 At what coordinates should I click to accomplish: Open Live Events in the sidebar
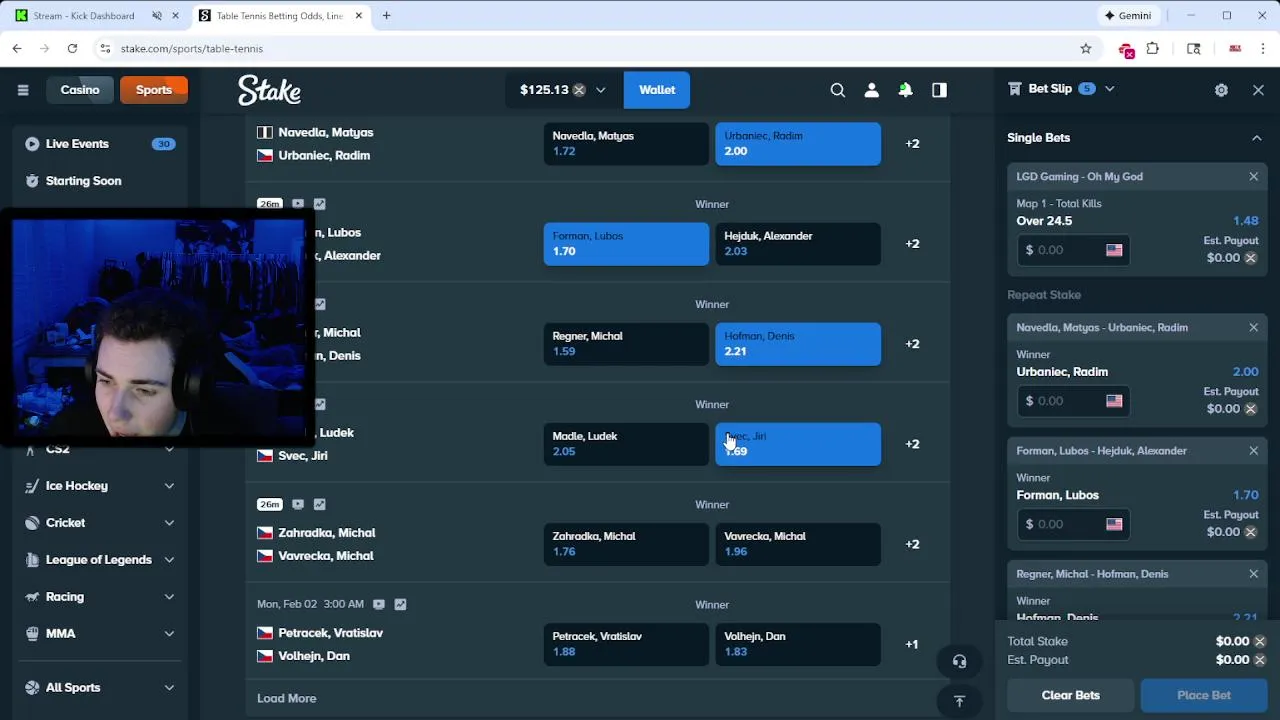(100, 144)
